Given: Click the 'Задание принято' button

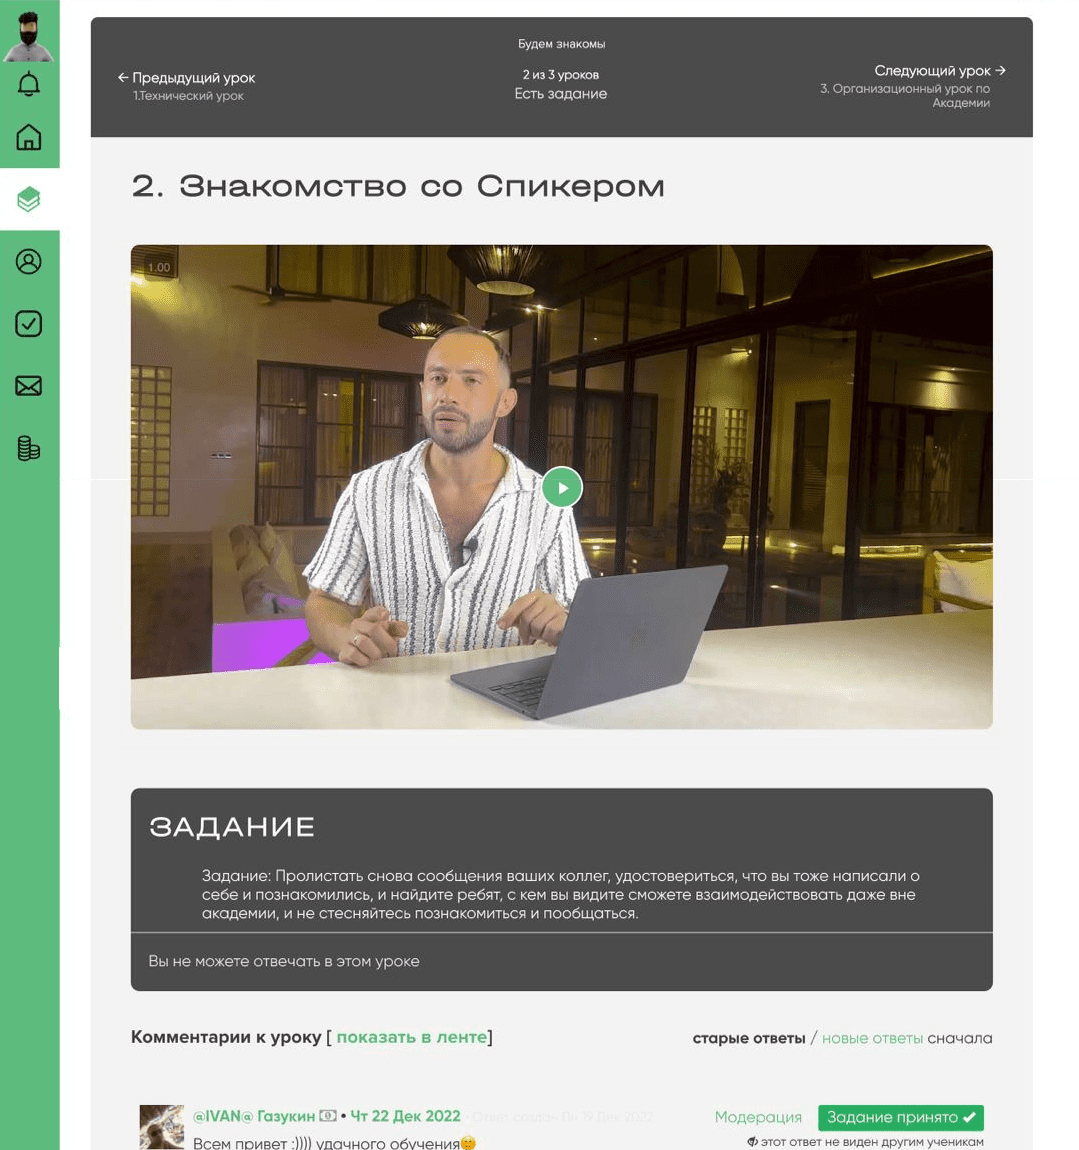Looking at the screenshot, I should 901,1117.
